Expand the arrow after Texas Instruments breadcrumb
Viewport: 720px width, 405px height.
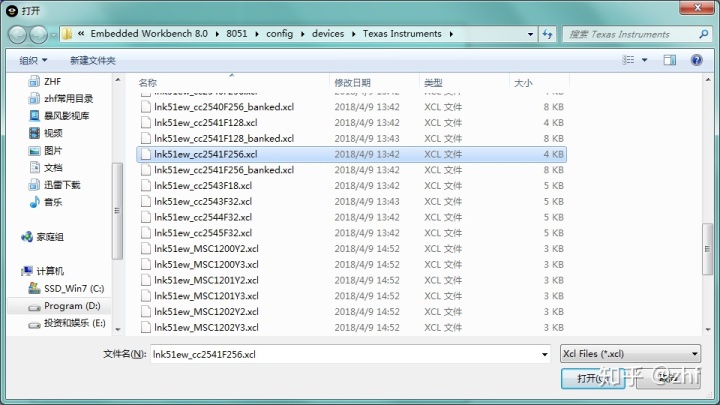tap(451, 34)
